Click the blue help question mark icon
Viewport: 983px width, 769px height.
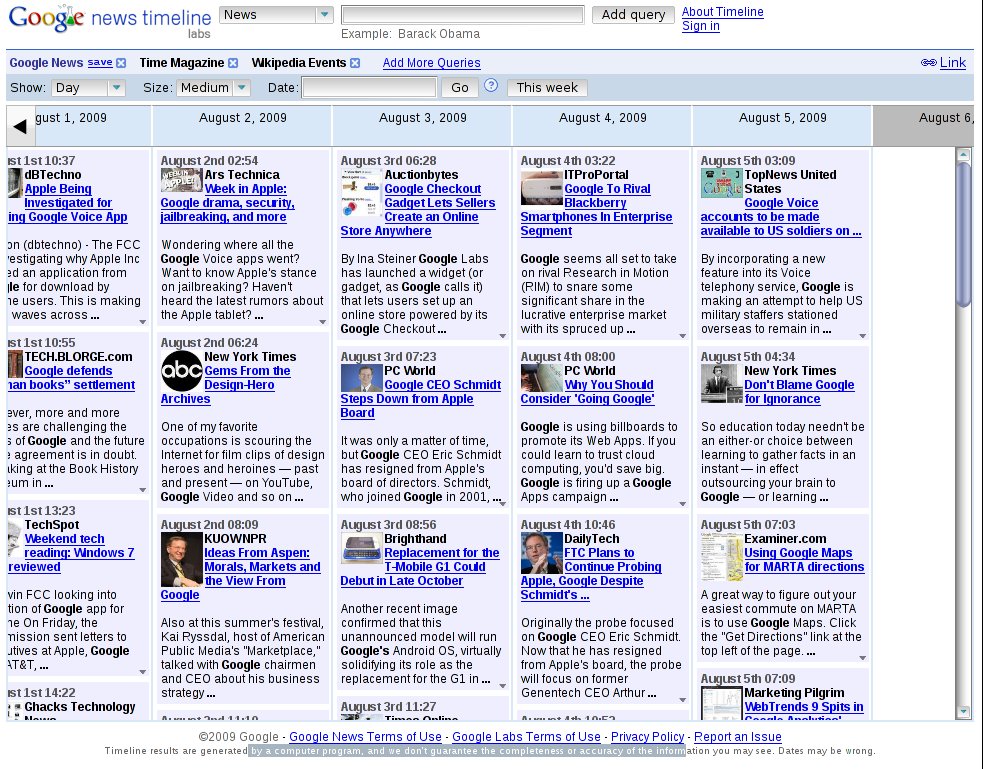coord(491,86)
